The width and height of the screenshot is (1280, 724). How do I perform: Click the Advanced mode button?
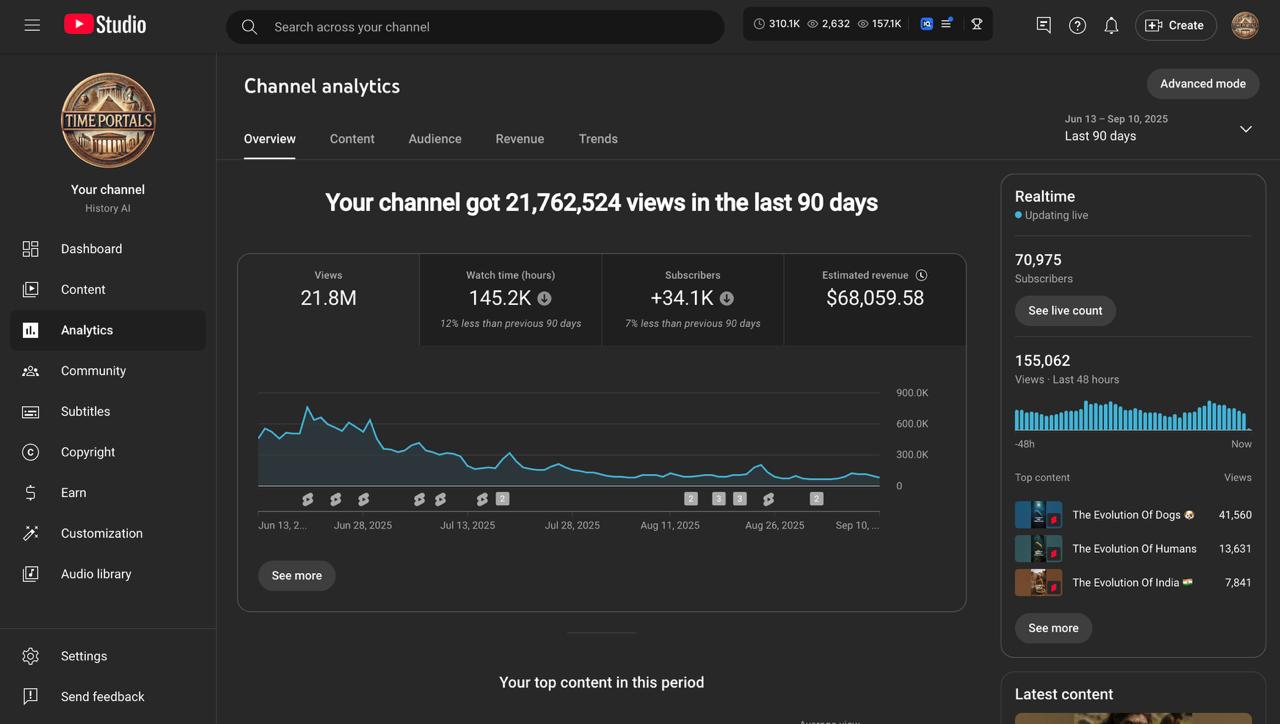coord(1202,84)
